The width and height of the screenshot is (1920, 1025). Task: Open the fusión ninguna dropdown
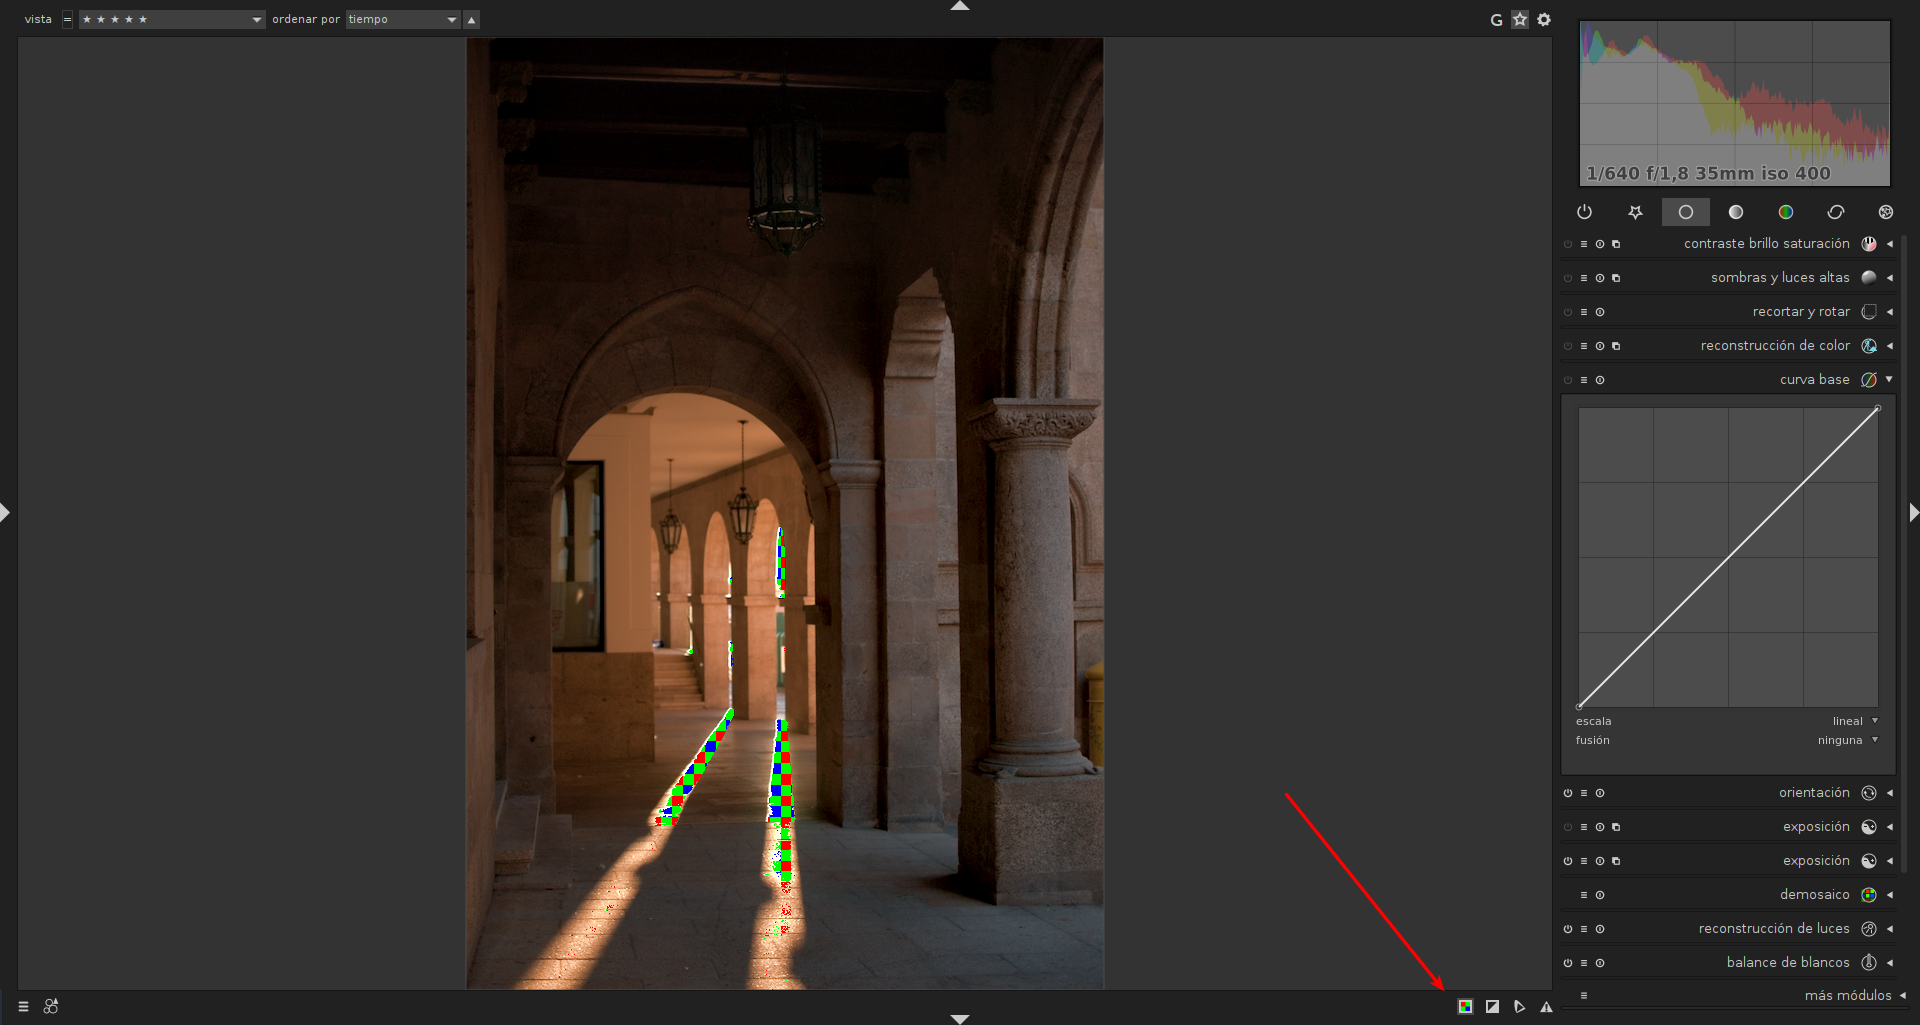pos(1727,740)
